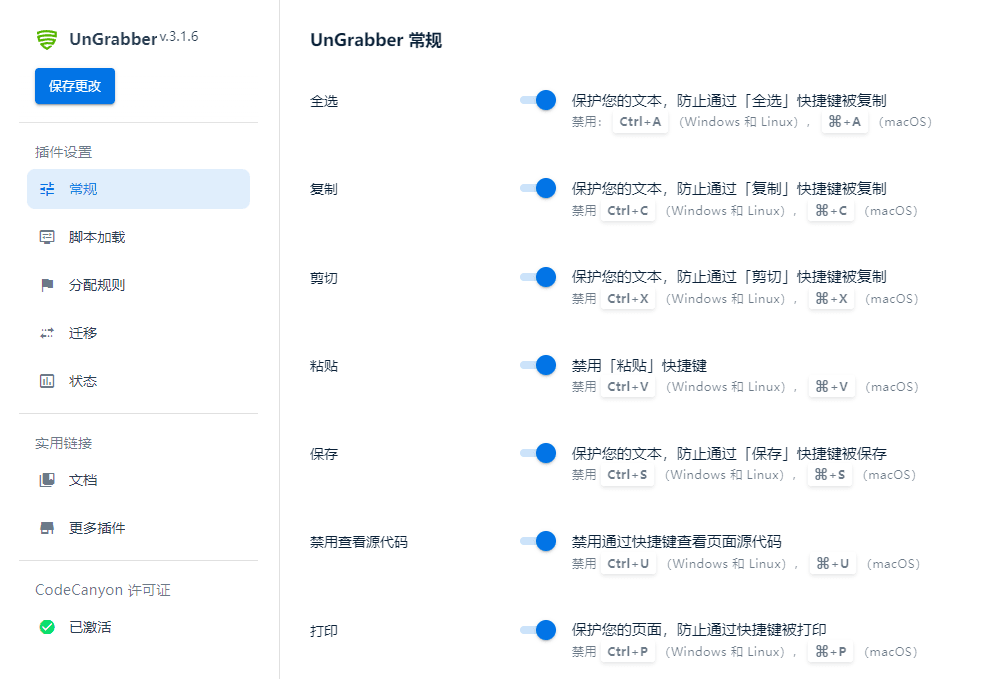
Task: Go to 分配规则 settings
Action: pyautogui.click(x=138, y=285)
